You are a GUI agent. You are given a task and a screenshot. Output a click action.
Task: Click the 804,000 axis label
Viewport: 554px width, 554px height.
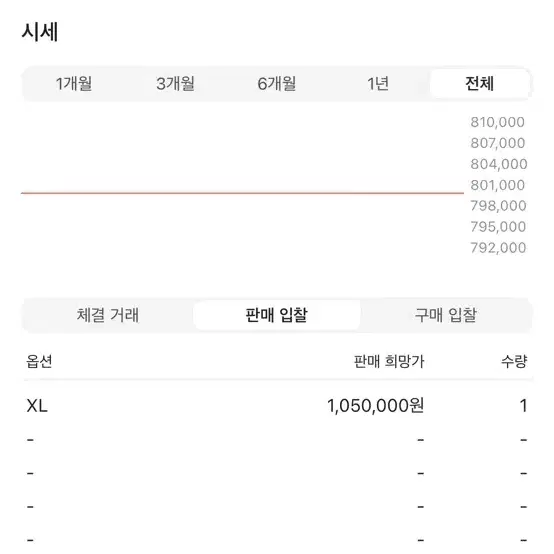(x=499, y=164)
